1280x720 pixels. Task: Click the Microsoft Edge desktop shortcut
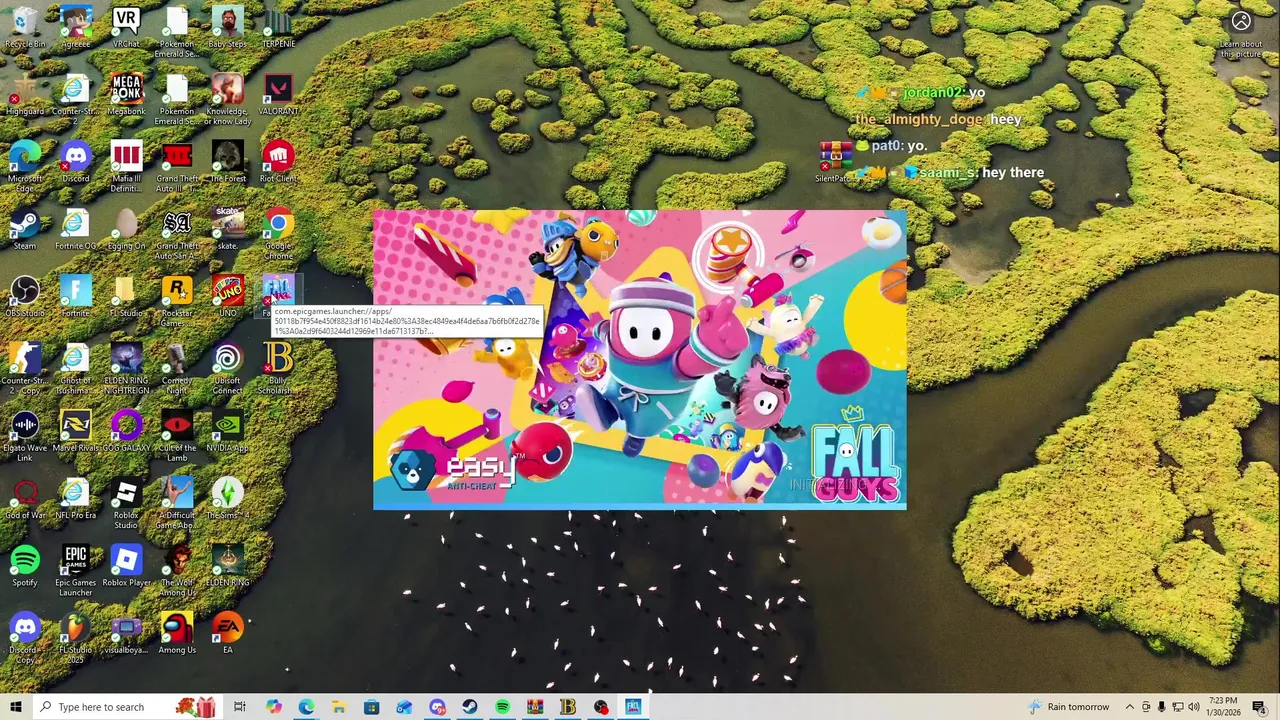[x=25, y=166]
